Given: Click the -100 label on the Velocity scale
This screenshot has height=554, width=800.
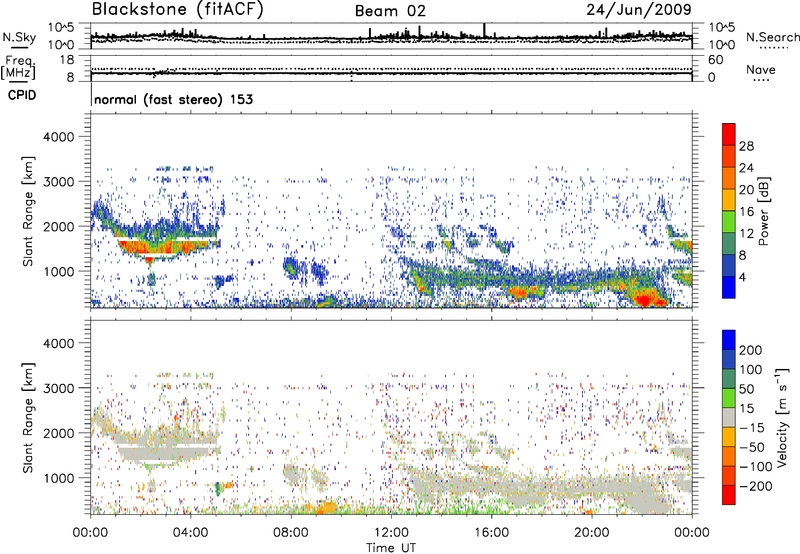Looking at the screenshot, I should [x=756, y=467].
